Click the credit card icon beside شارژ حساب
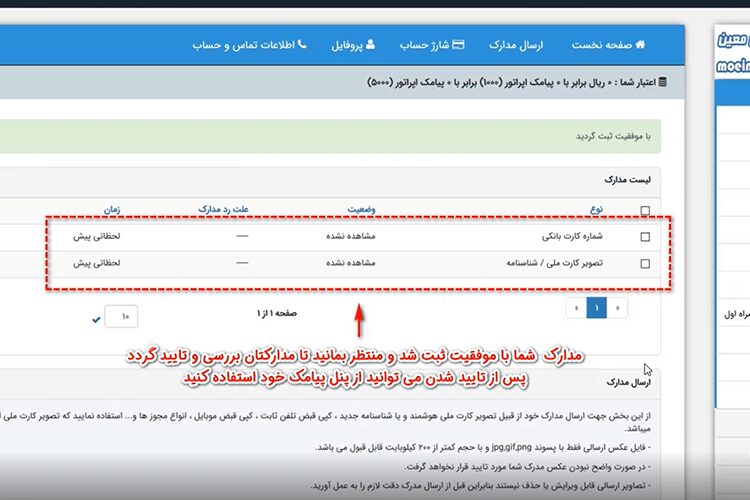Image resolution: width=750 pixels, height=500 pixels. pos(458,44)
